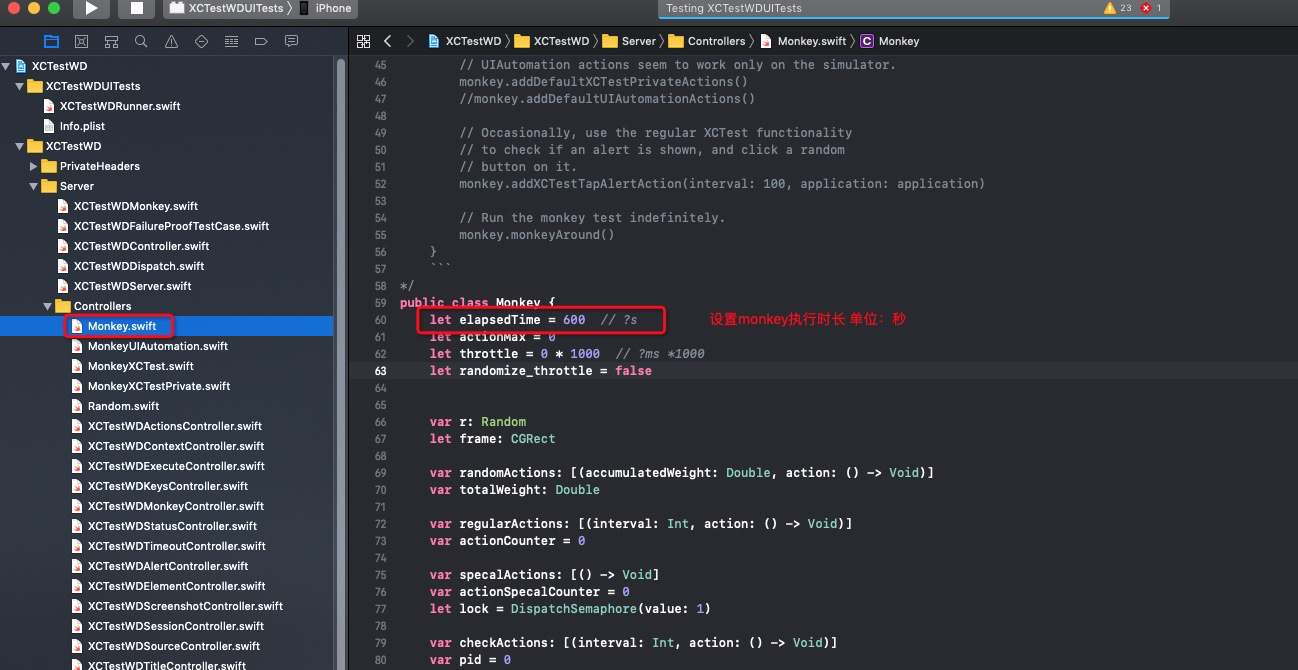
Task: Click the Testing XCTestWDUITests activity status
Action: click(x=734, y=8)
